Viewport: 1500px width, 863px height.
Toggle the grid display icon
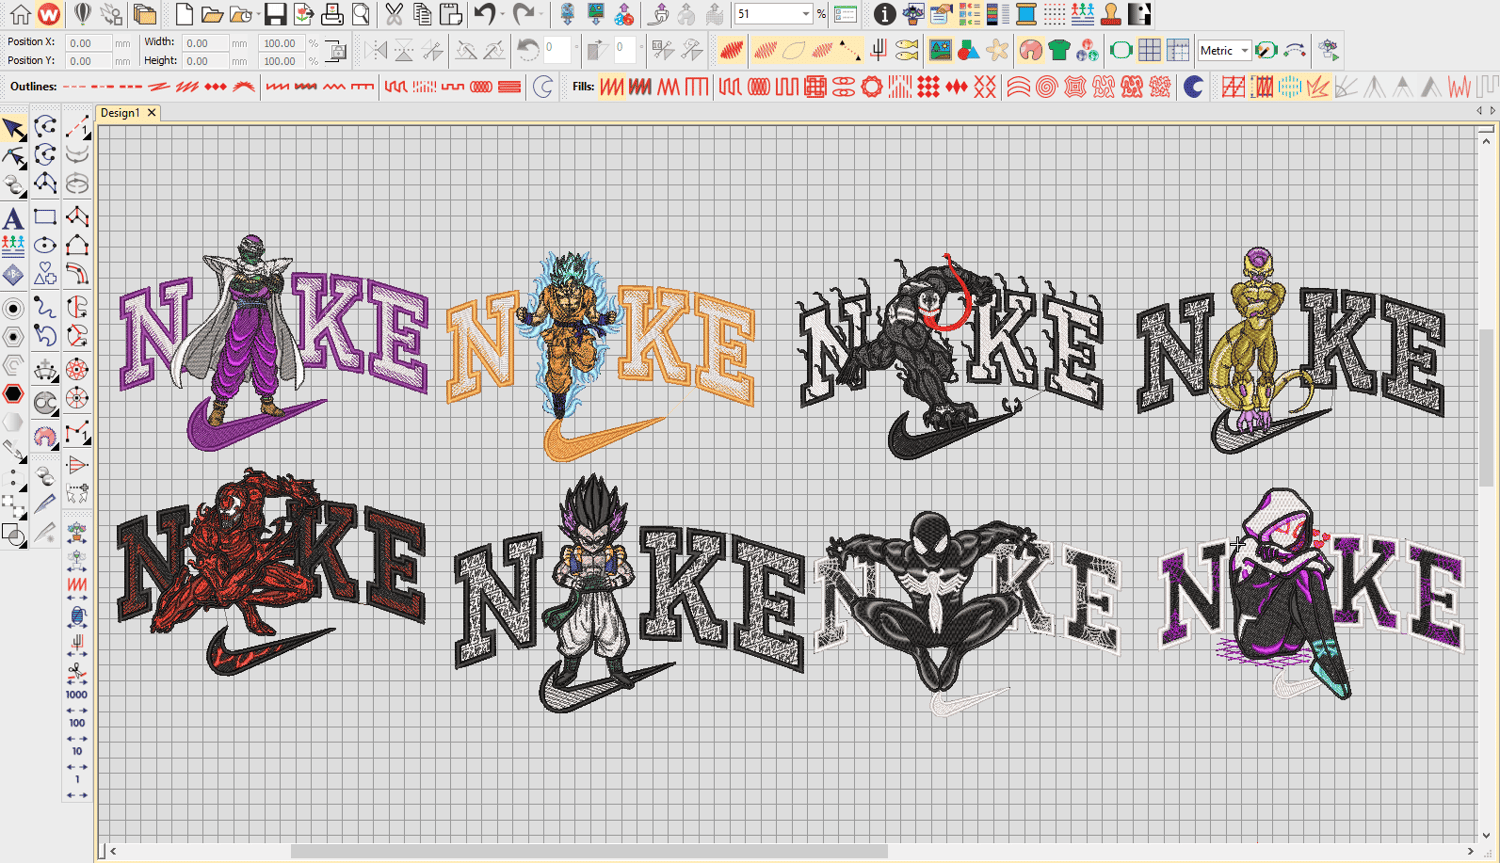click(1150, 50)
